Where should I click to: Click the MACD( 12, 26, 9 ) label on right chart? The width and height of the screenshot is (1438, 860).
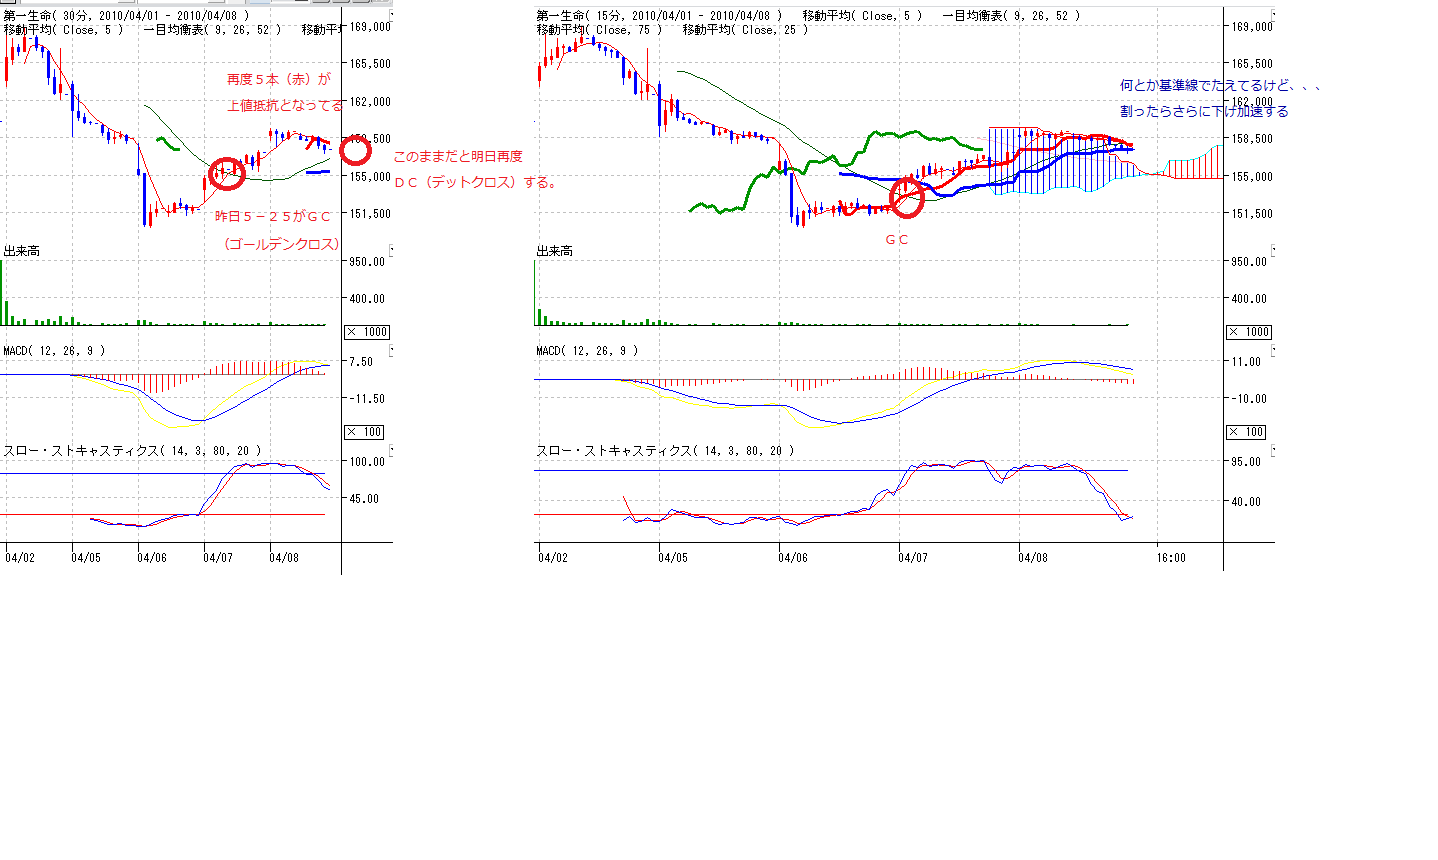pyautogui.click(x=587, y=351)
